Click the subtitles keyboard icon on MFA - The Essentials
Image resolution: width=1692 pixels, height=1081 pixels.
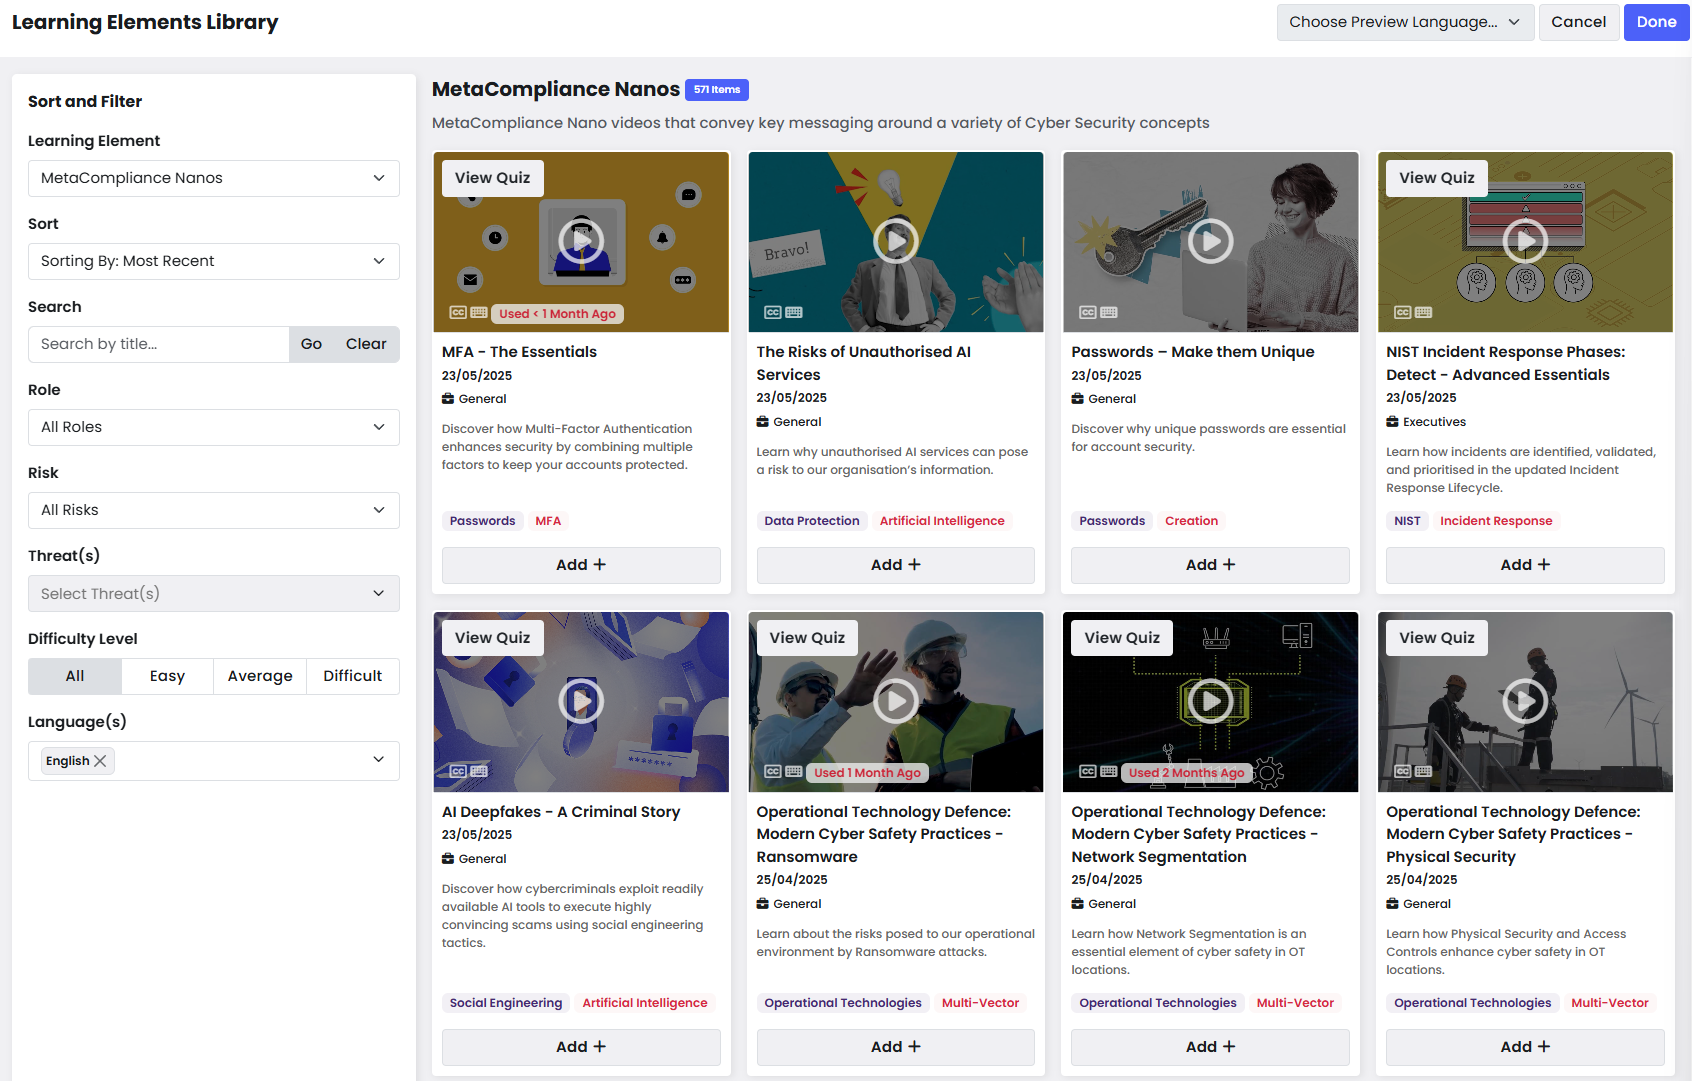pyautogui.click(x=479, y=313)
